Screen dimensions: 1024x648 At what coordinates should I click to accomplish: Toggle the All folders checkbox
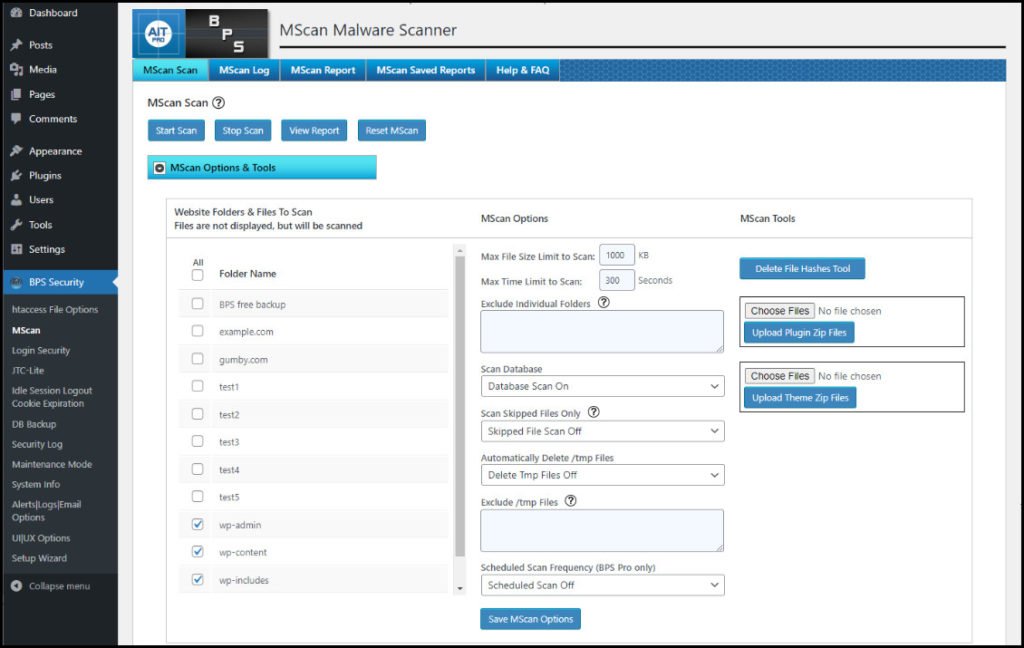click(x=197, y=275)
